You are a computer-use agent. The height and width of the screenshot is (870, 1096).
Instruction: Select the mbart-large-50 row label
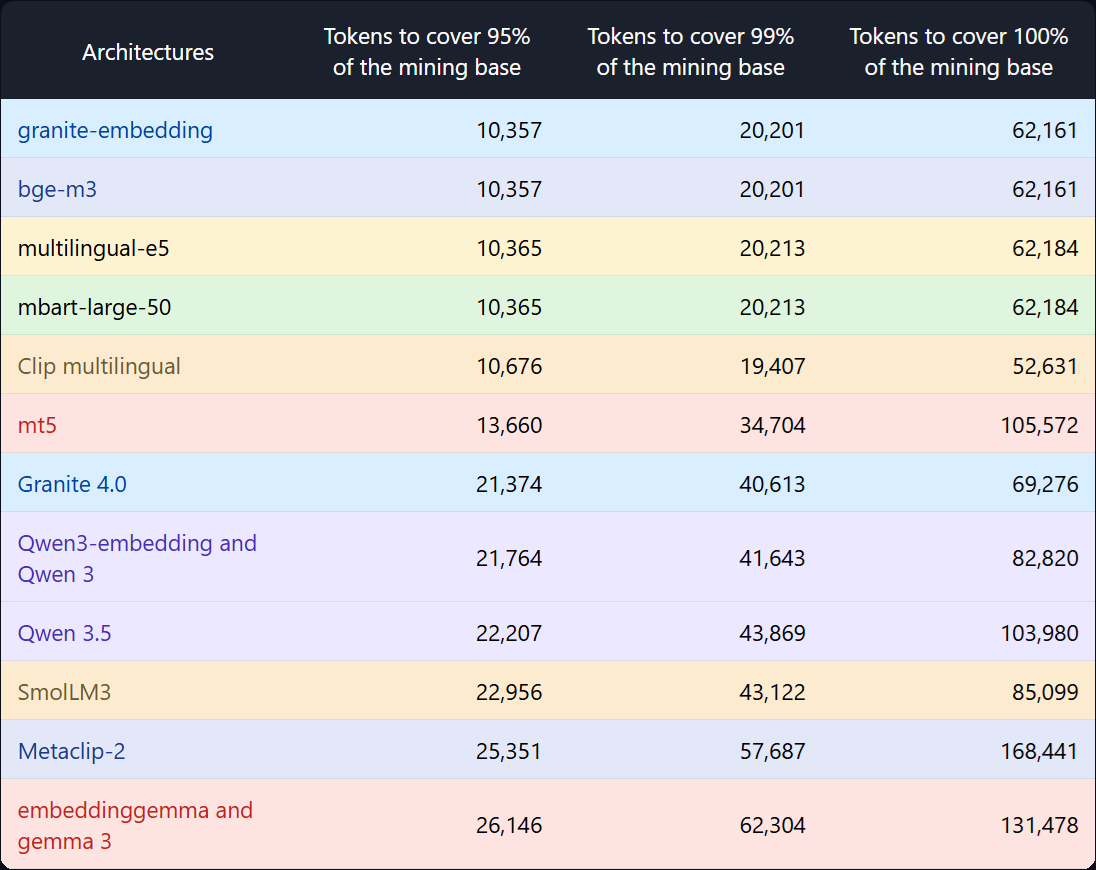94,307
